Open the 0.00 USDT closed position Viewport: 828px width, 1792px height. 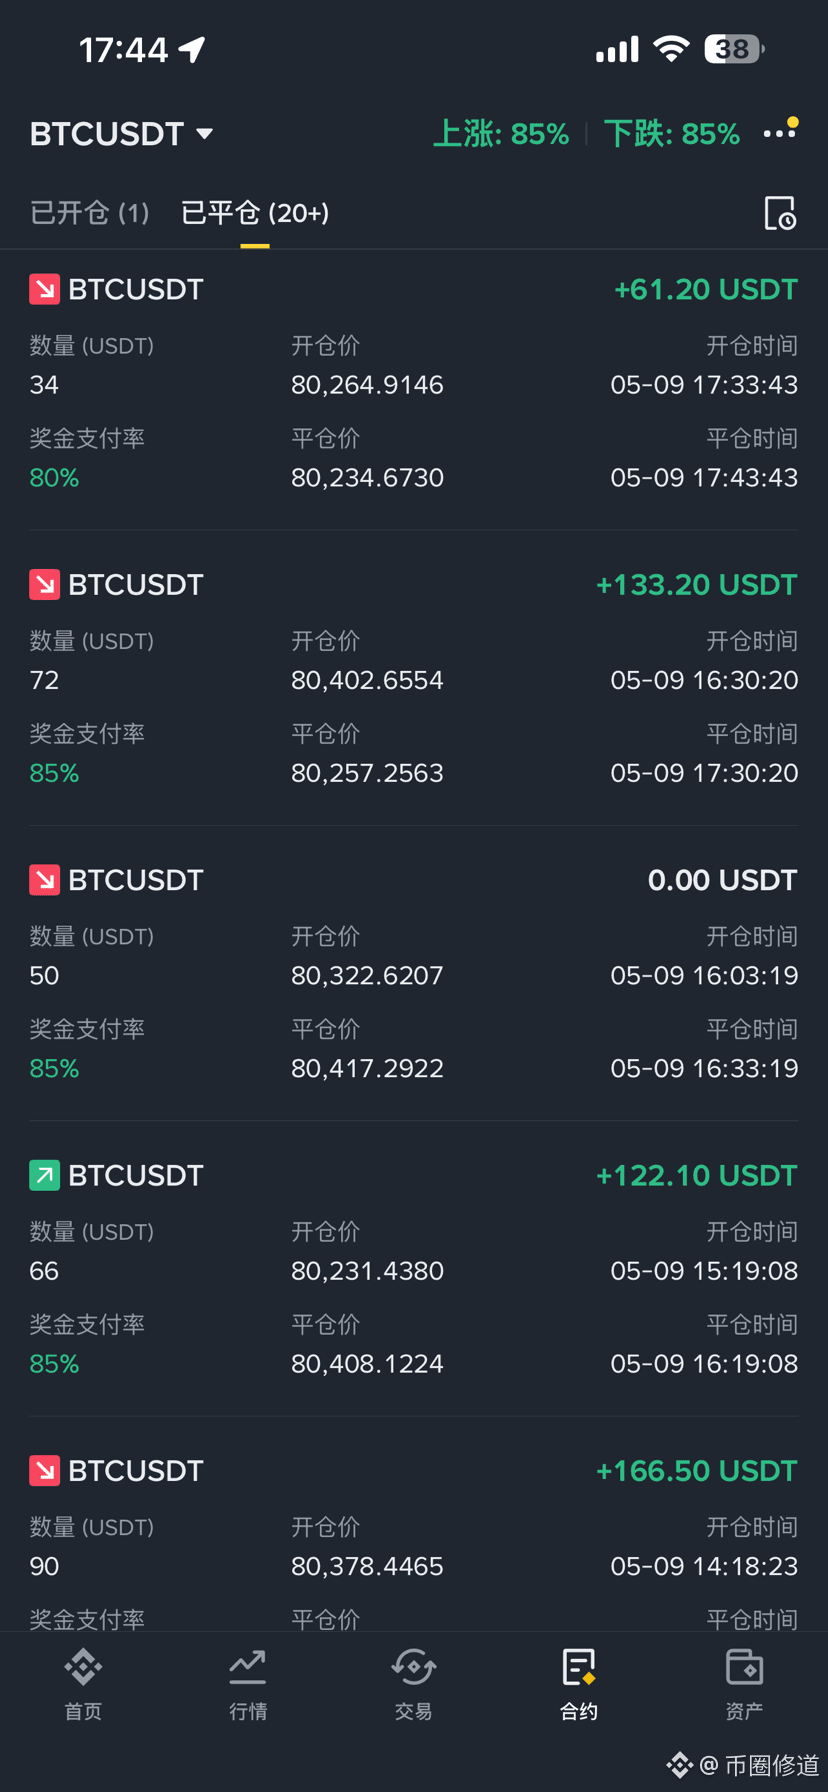point(414,973)
